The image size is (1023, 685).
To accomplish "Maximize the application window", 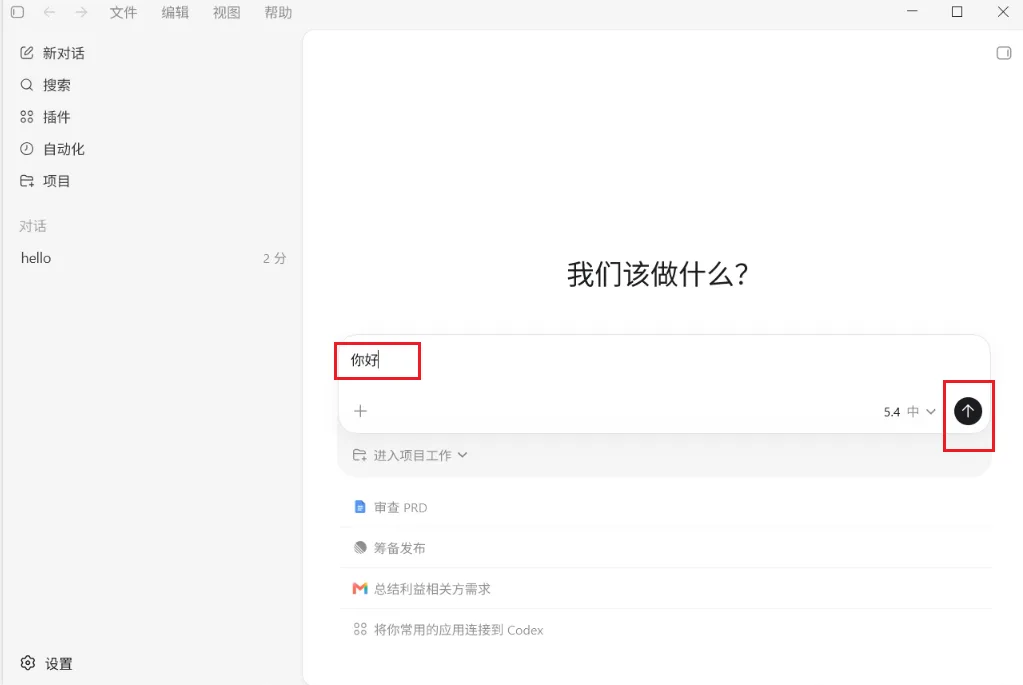I will click(x=957, y=11).
